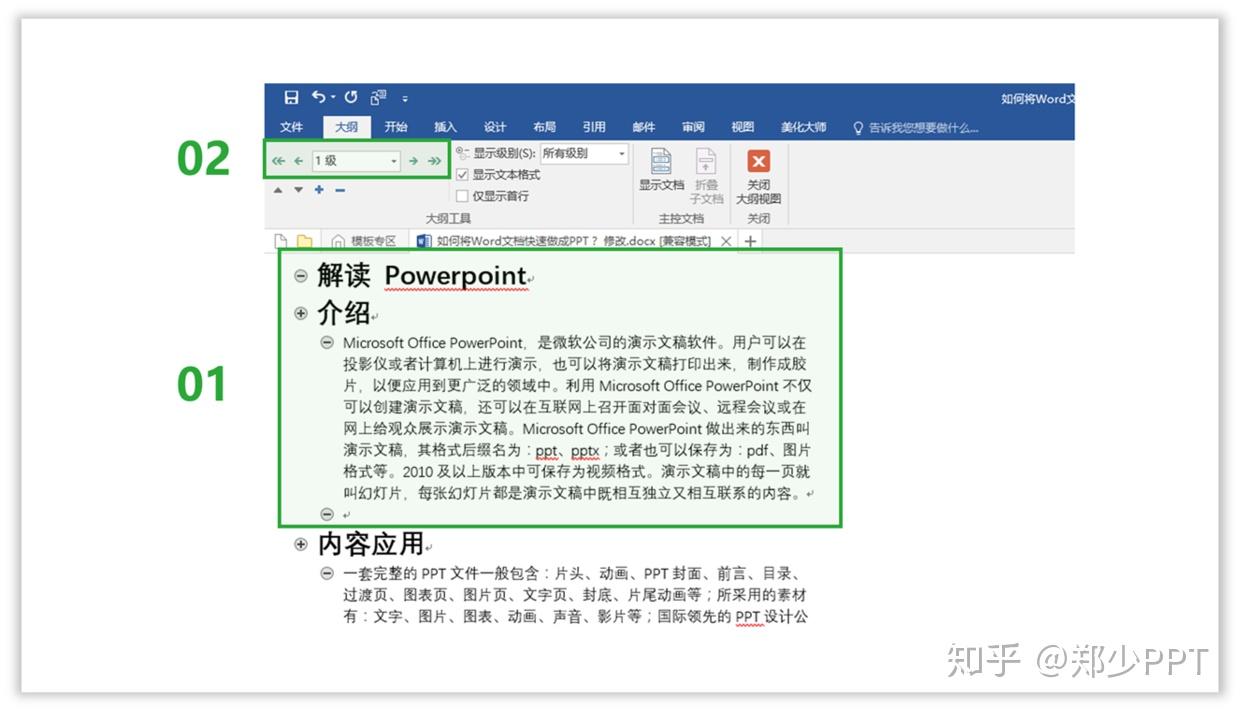Select the 大纲 ribbon tab

point(346,127)
